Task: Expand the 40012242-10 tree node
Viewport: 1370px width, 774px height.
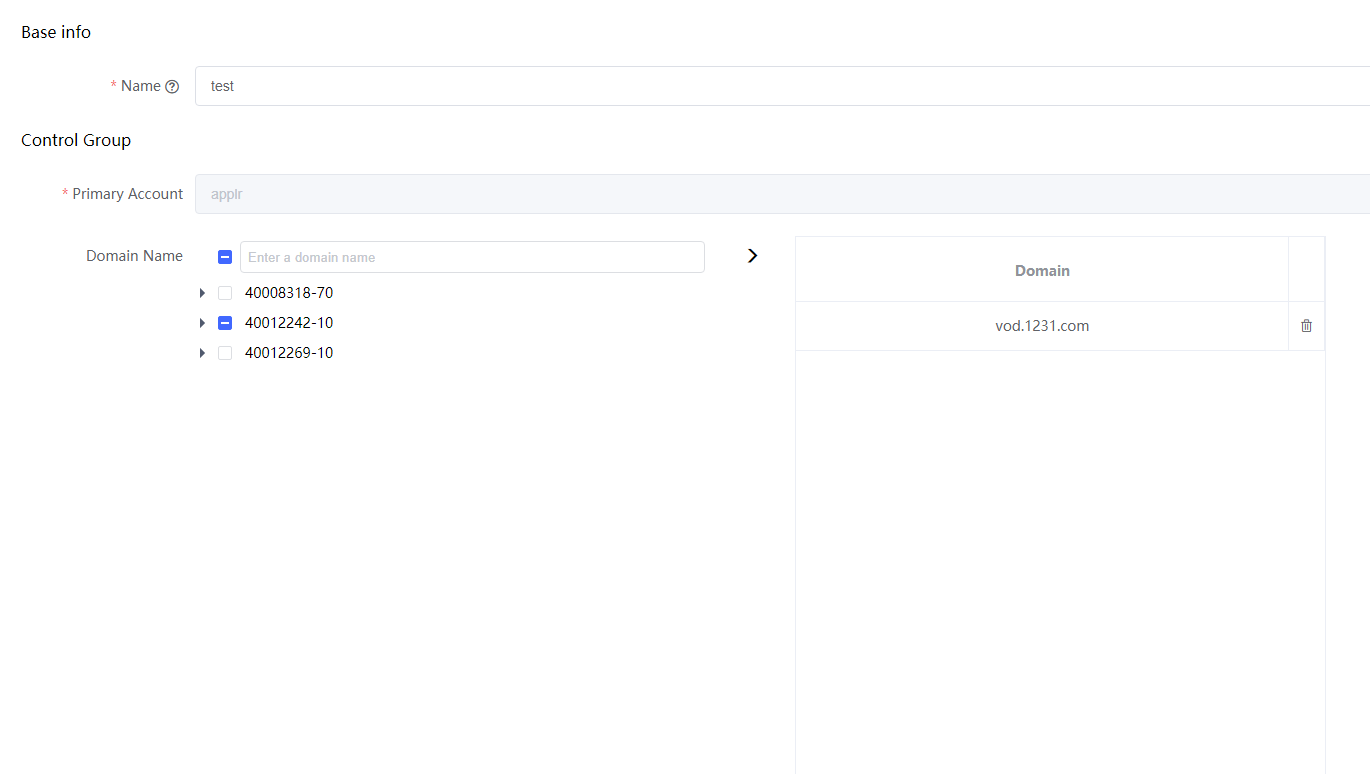Action: pyautogui.click(x=202, y=323)
